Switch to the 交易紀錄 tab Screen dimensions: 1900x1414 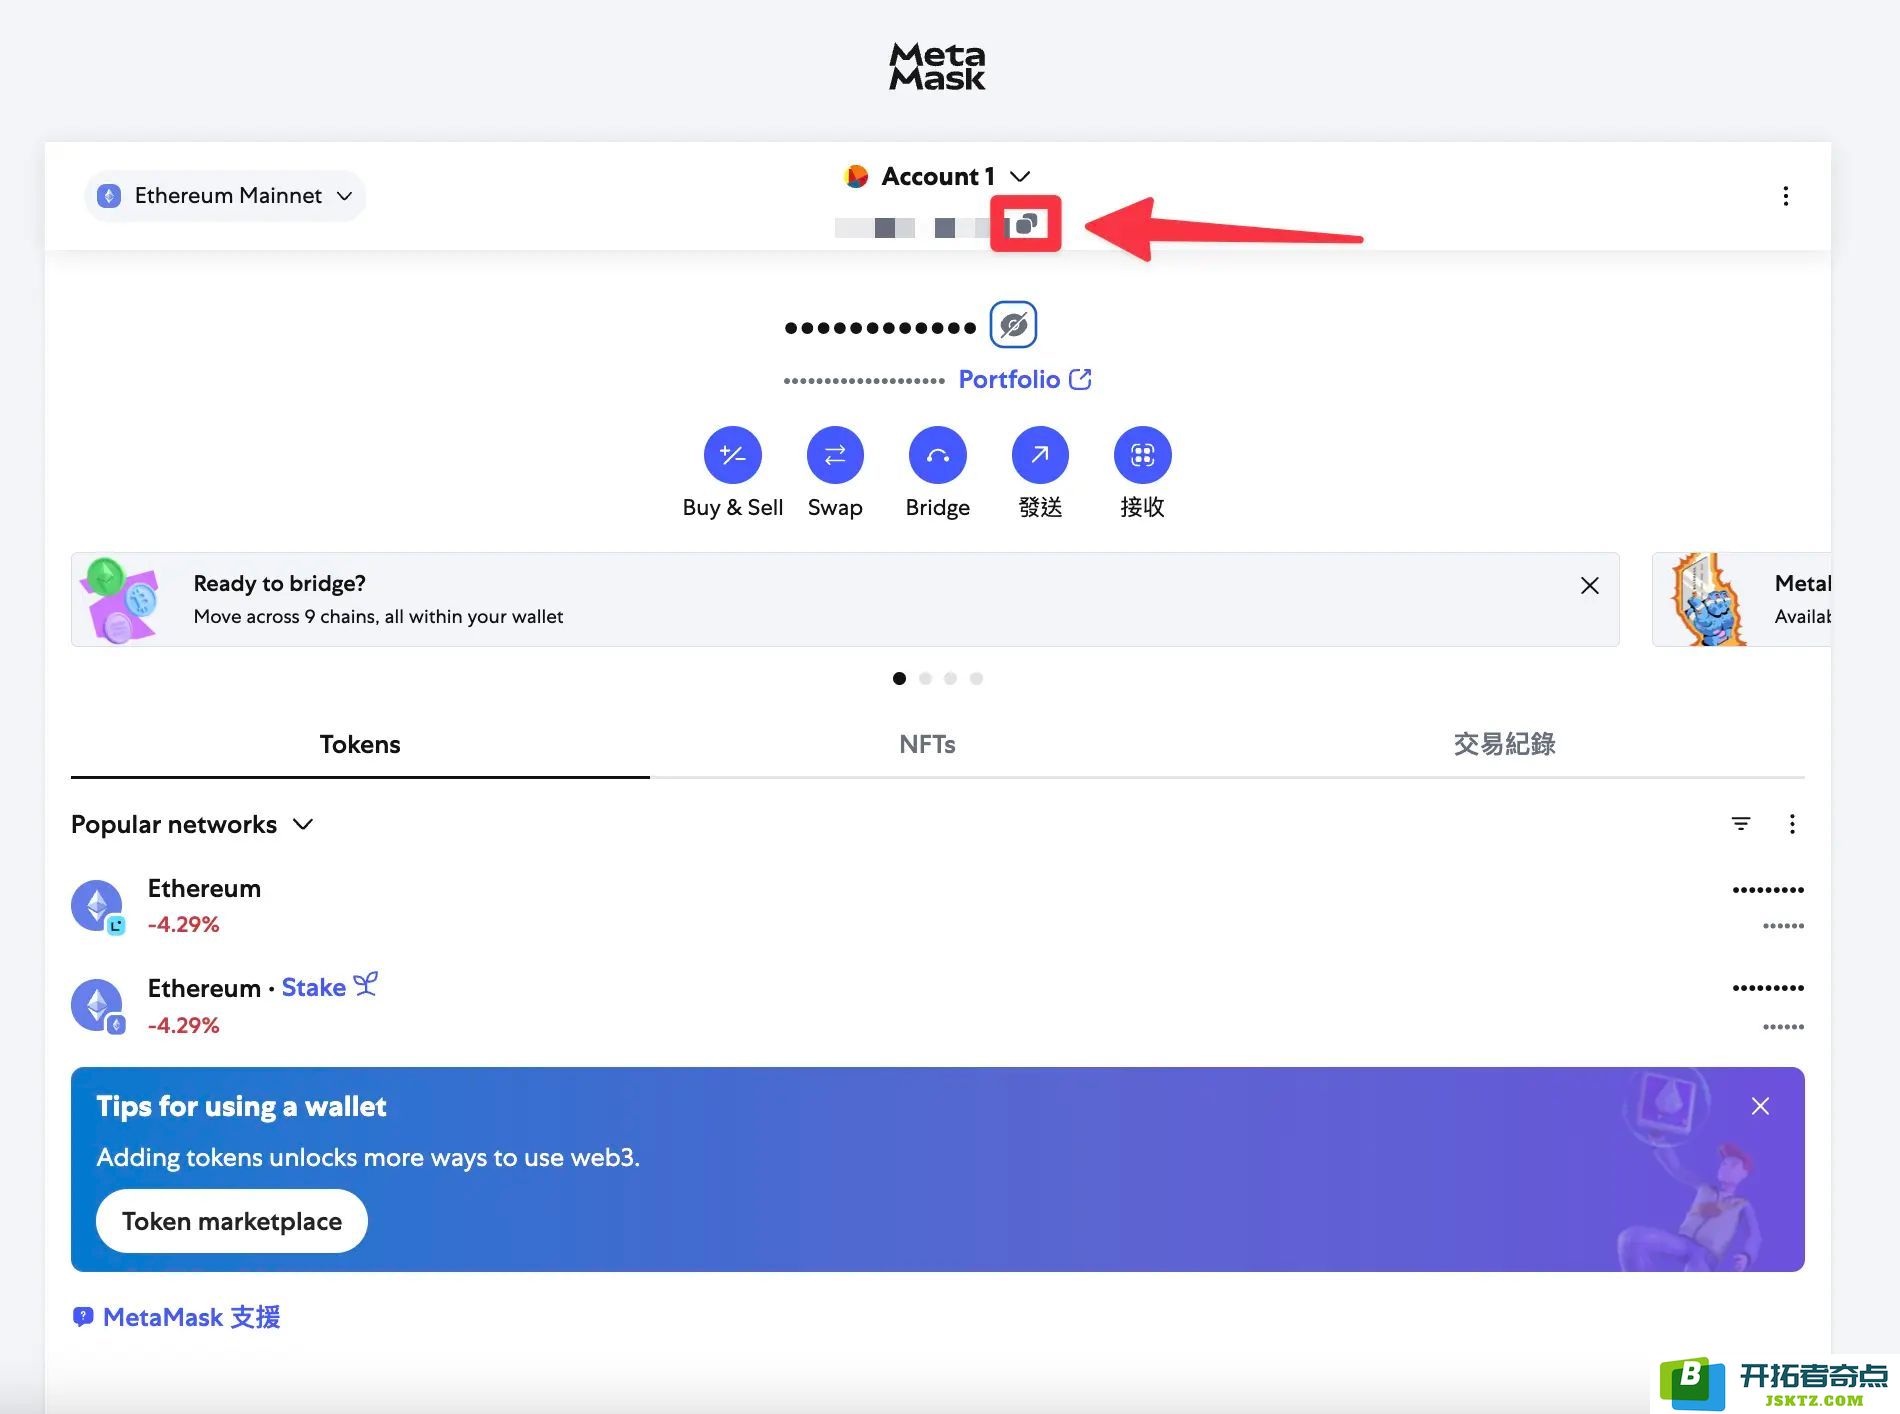click(x=1504, y=744)
